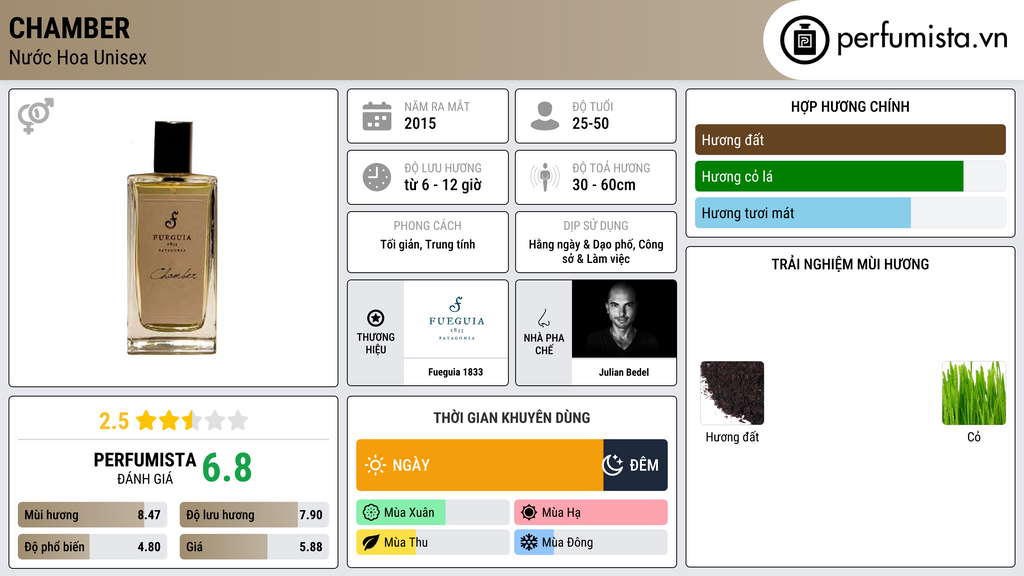Click the PERFUMISTA ĐÁNH GIÁ label
This screenshot has width=1024, height=576.
[x=144, y=468]
